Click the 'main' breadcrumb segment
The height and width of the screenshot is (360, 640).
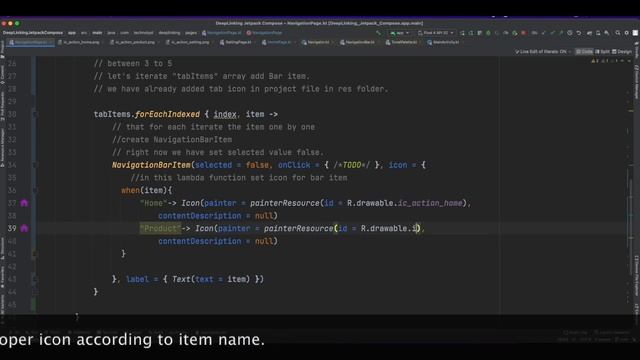[x=97, y=33]
